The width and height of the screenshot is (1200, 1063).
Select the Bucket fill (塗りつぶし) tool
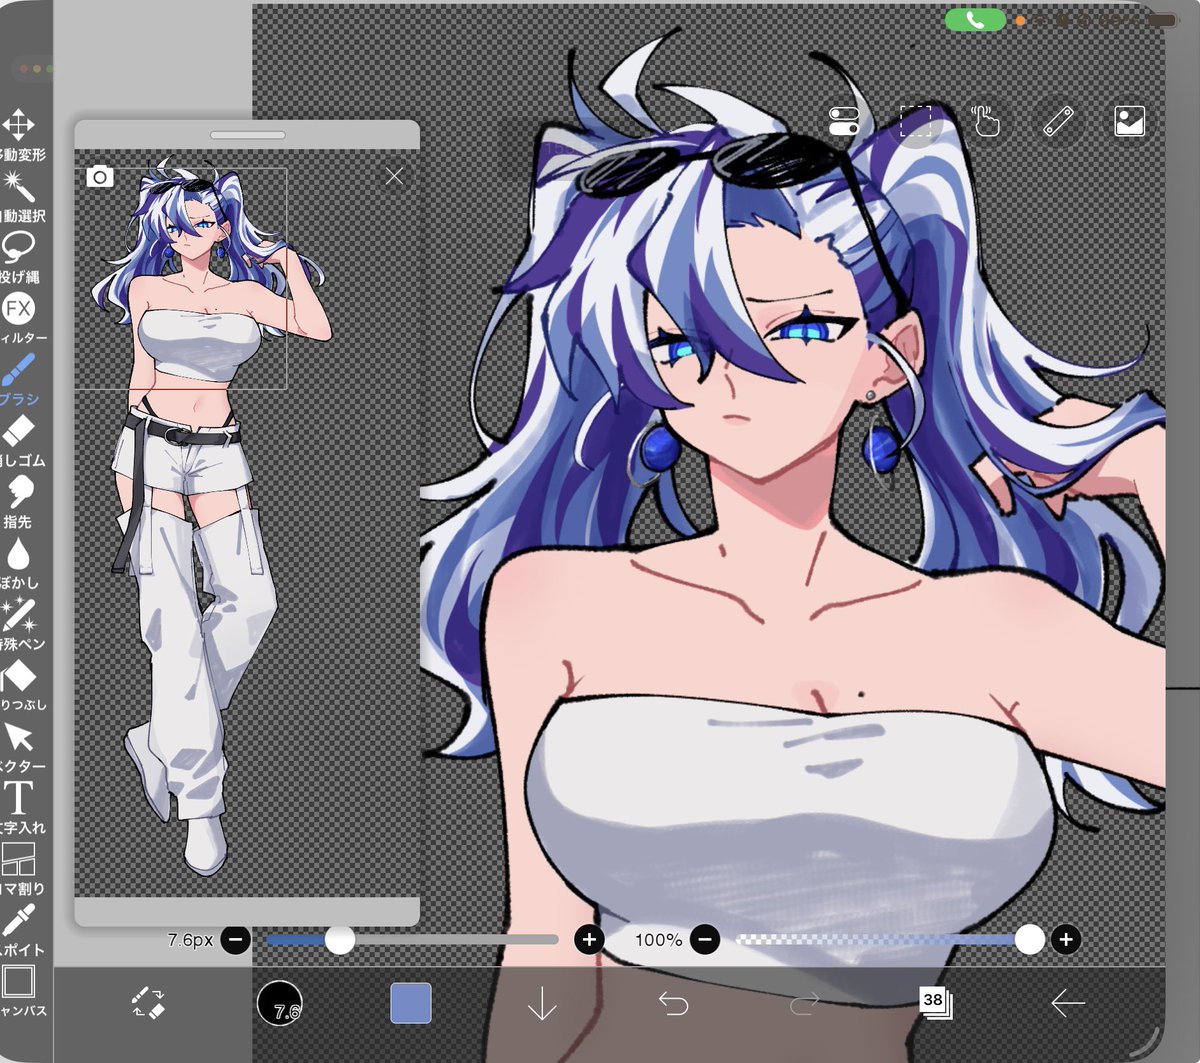tap(19, 684)
